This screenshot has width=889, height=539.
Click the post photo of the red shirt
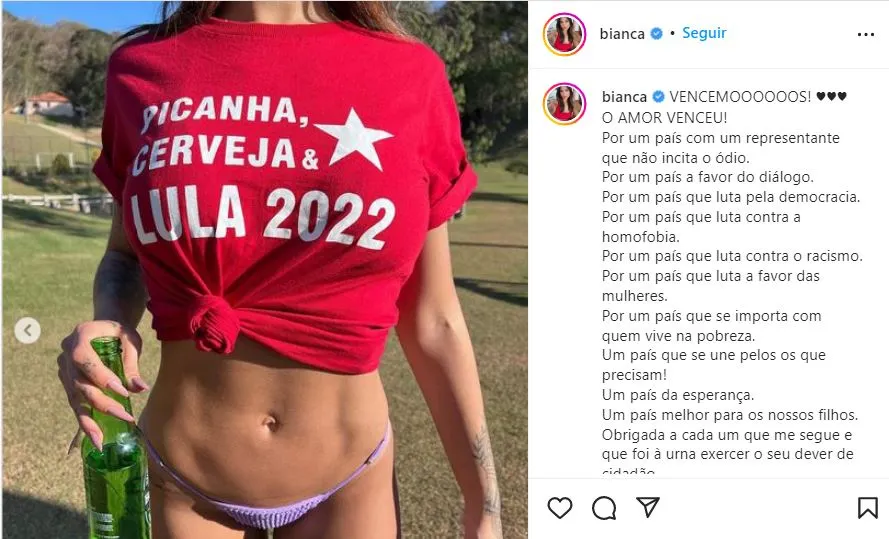tap(265, 270)
